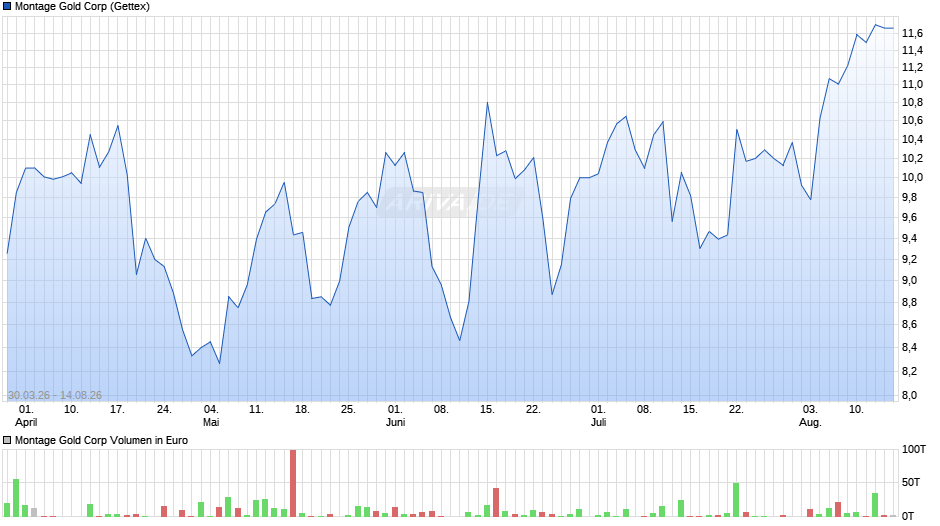
Task: Click the y-axis label '8,4'
Action: (909, 348)
